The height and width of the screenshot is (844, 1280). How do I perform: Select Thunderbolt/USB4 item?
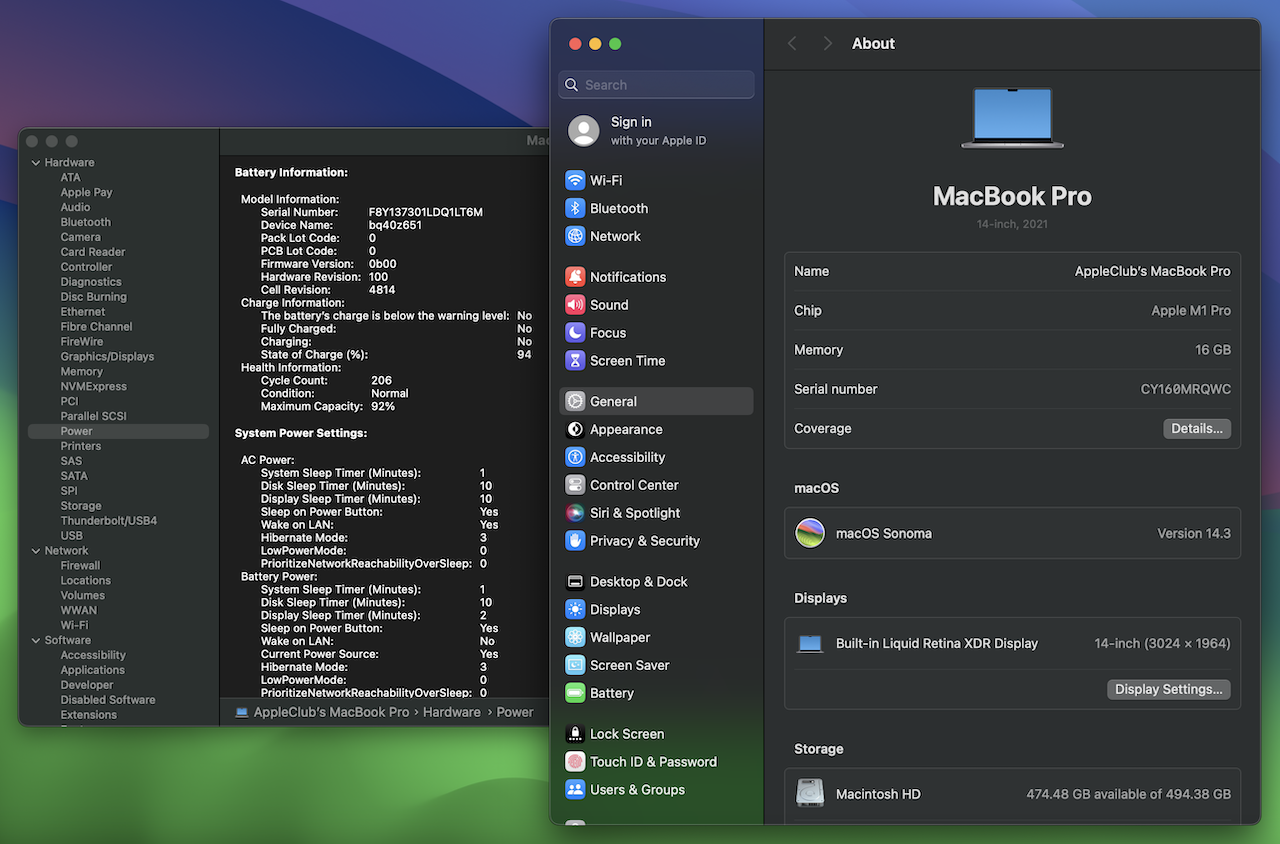click(108, 521)
